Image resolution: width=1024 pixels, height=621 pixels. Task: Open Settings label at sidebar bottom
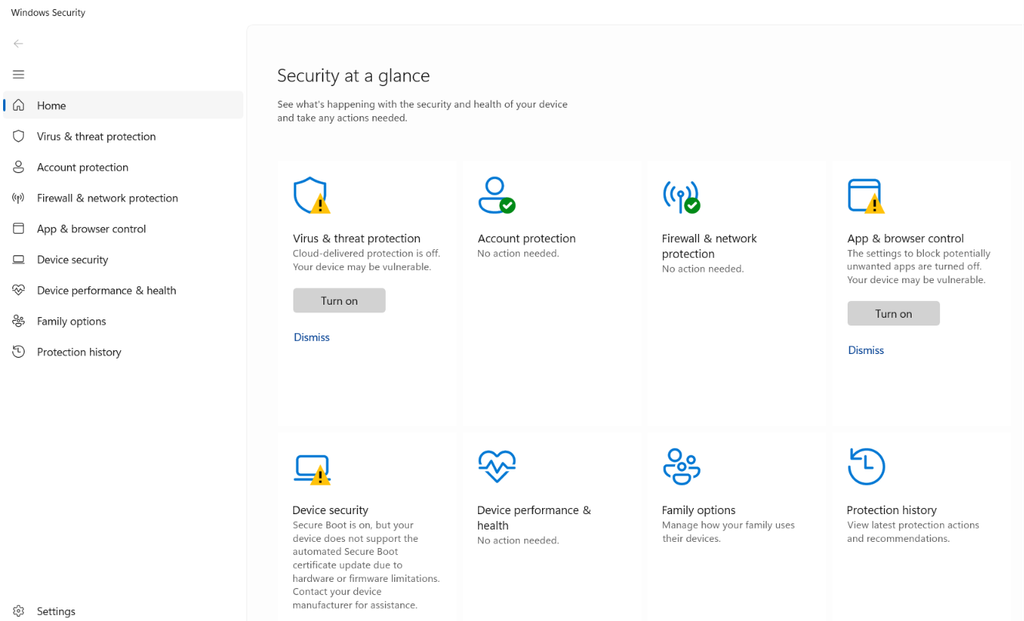tap(56, 611)
